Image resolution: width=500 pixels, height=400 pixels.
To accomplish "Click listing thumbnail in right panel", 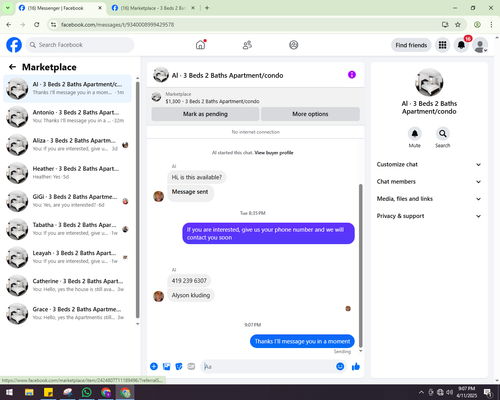I will (429, 83).
